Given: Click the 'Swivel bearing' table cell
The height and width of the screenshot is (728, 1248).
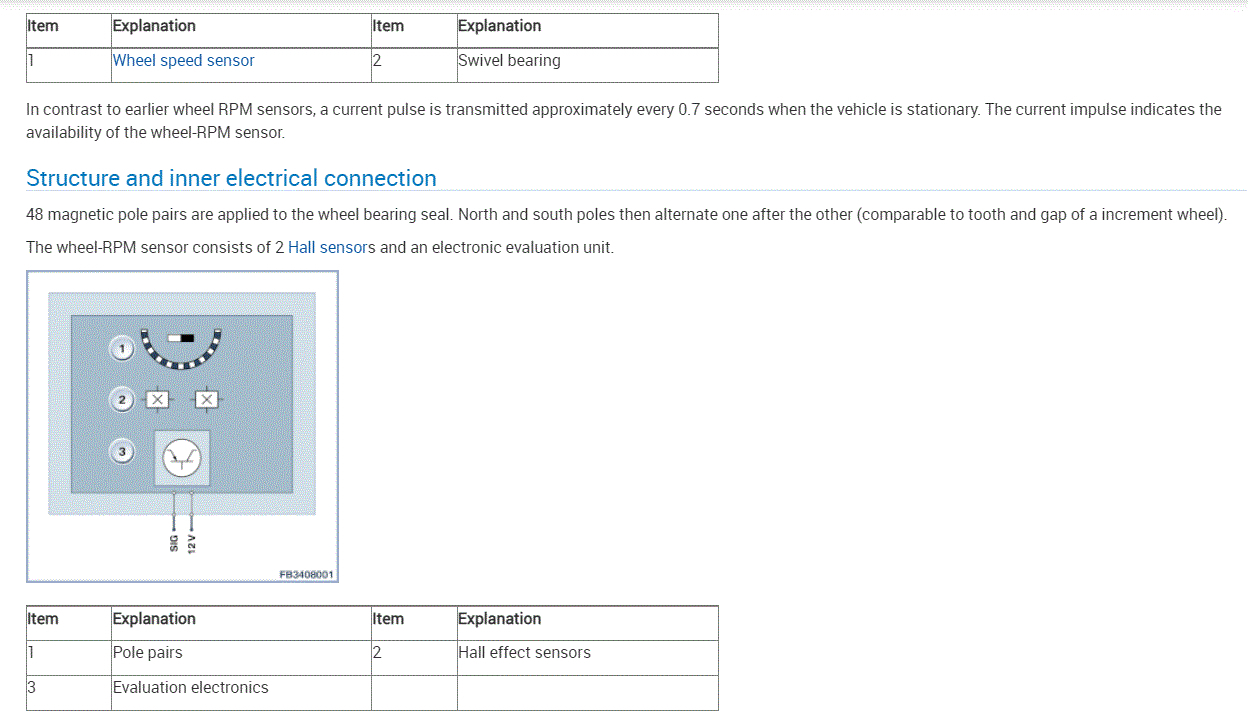Looking at the screenshot, I should coord(587,65).
